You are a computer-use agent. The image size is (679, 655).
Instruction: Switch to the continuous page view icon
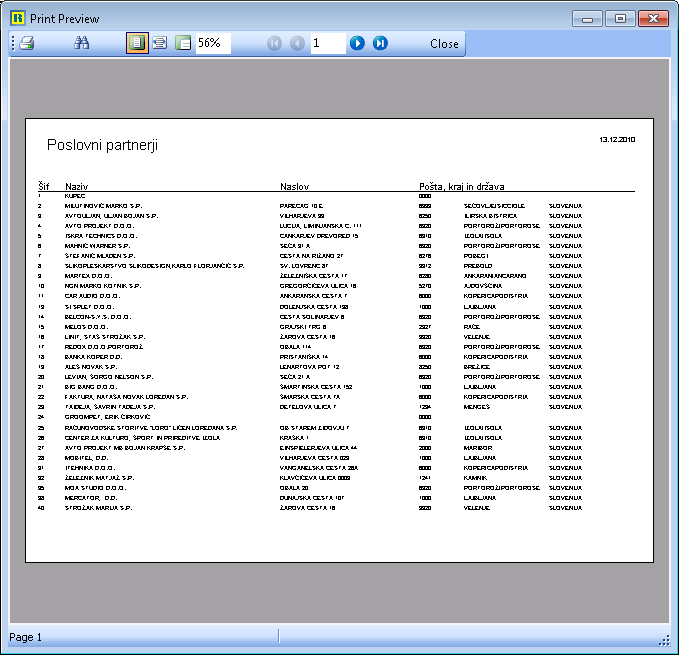point(160,43)
